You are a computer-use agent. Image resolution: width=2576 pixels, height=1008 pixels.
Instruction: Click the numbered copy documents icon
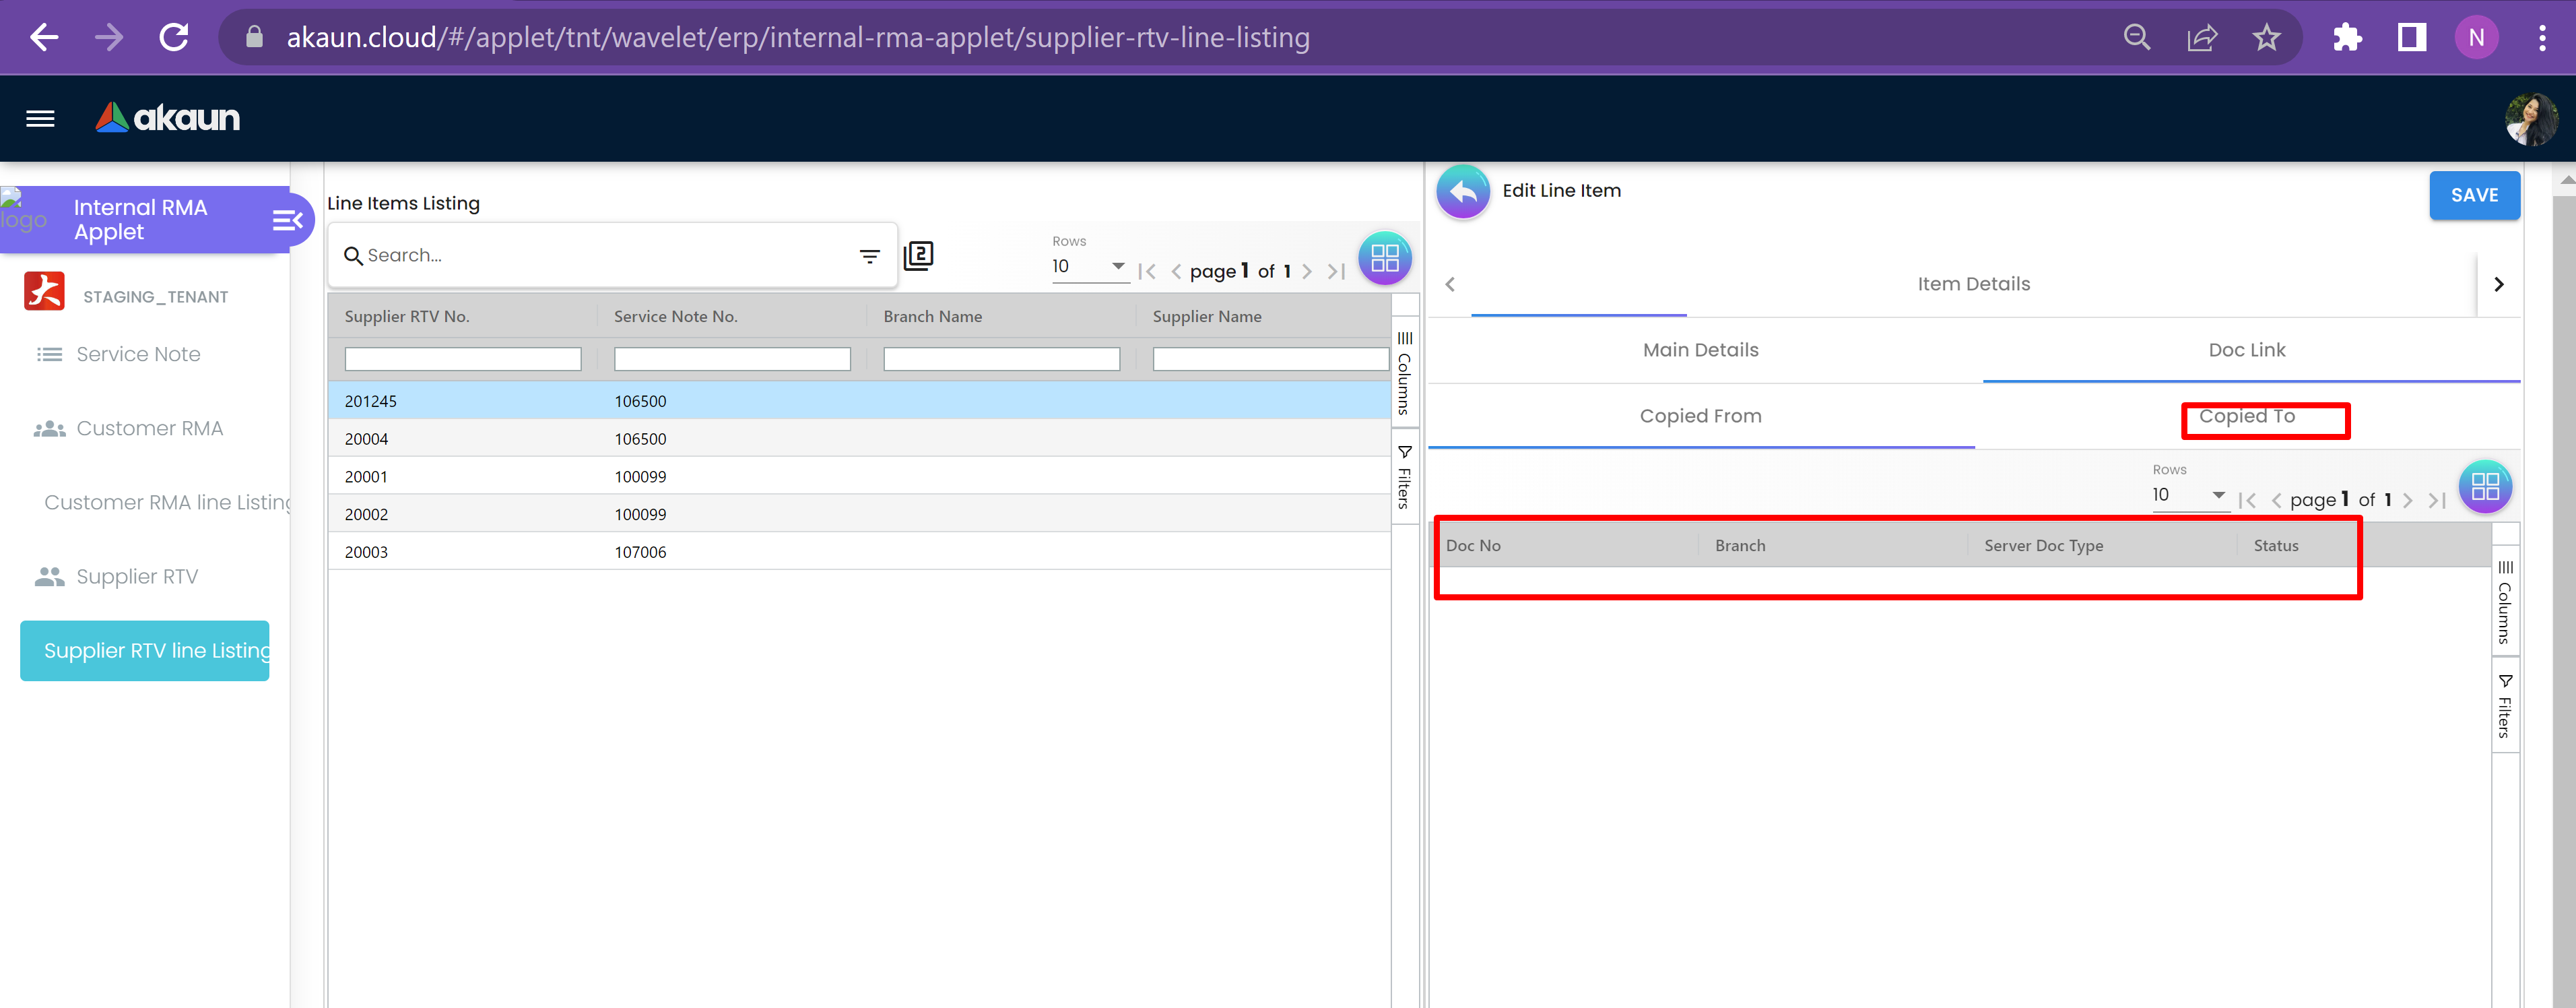coord(918,256)
